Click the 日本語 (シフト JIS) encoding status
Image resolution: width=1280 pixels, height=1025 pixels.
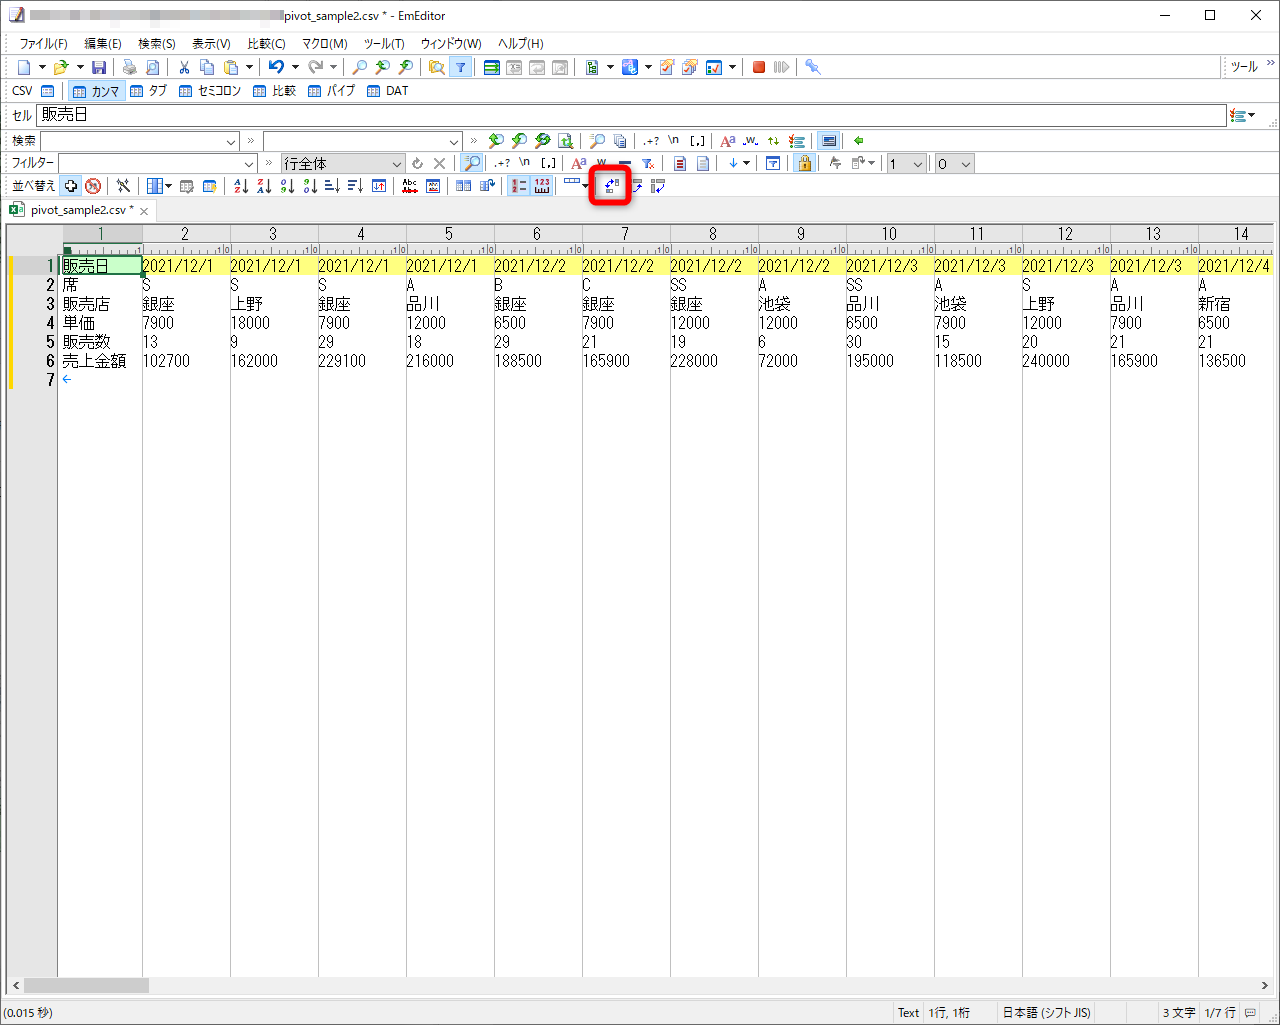pos(1046,1012)
